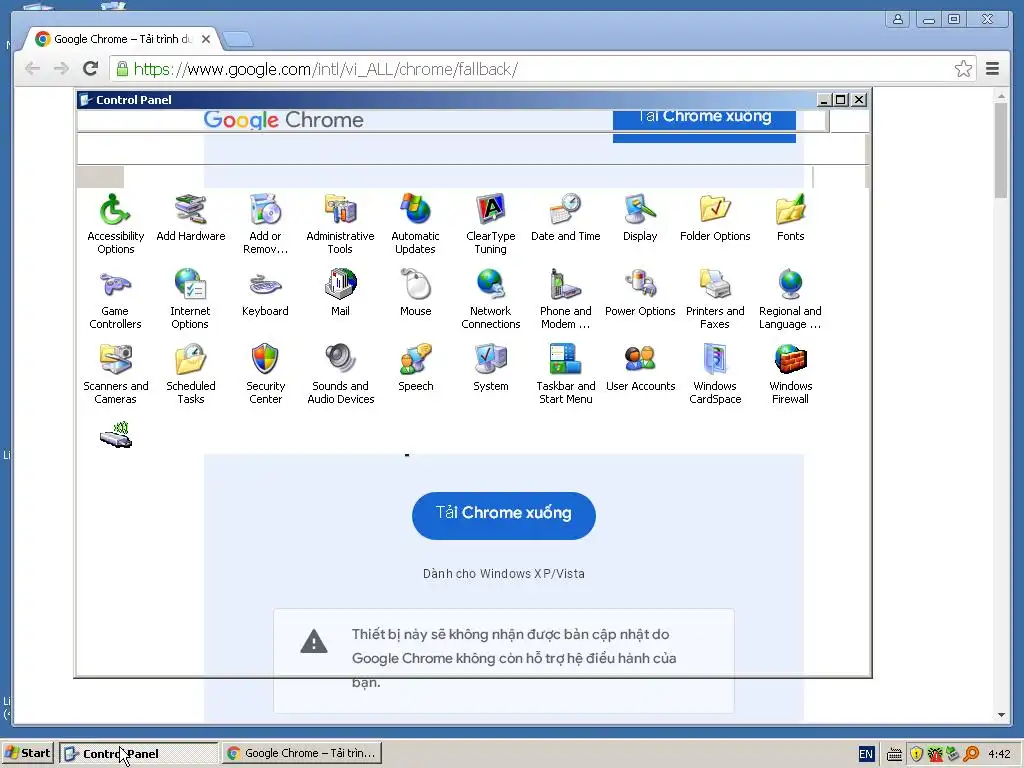Open Add or Remove Programs icon
Screen dimensions: 1024x768
[x=265, y=223]
